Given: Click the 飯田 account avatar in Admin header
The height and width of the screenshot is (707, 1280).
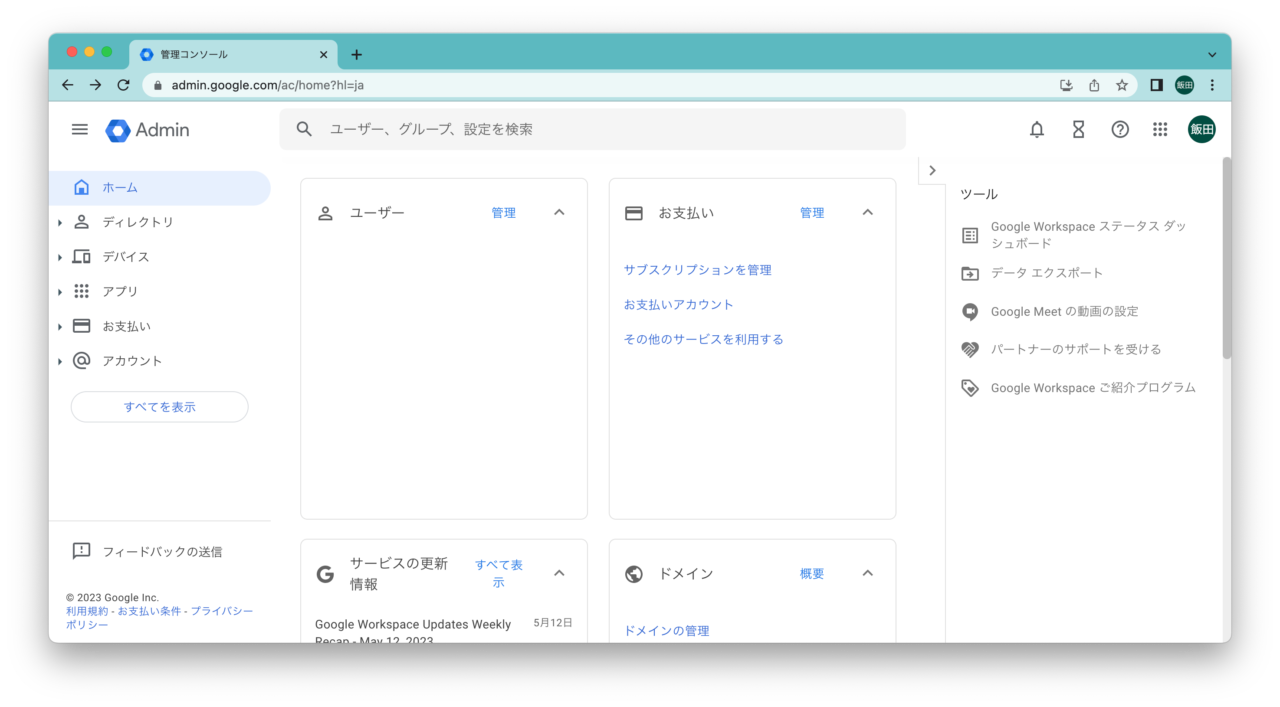Looking at the screenshot, I should [1201, 129].
